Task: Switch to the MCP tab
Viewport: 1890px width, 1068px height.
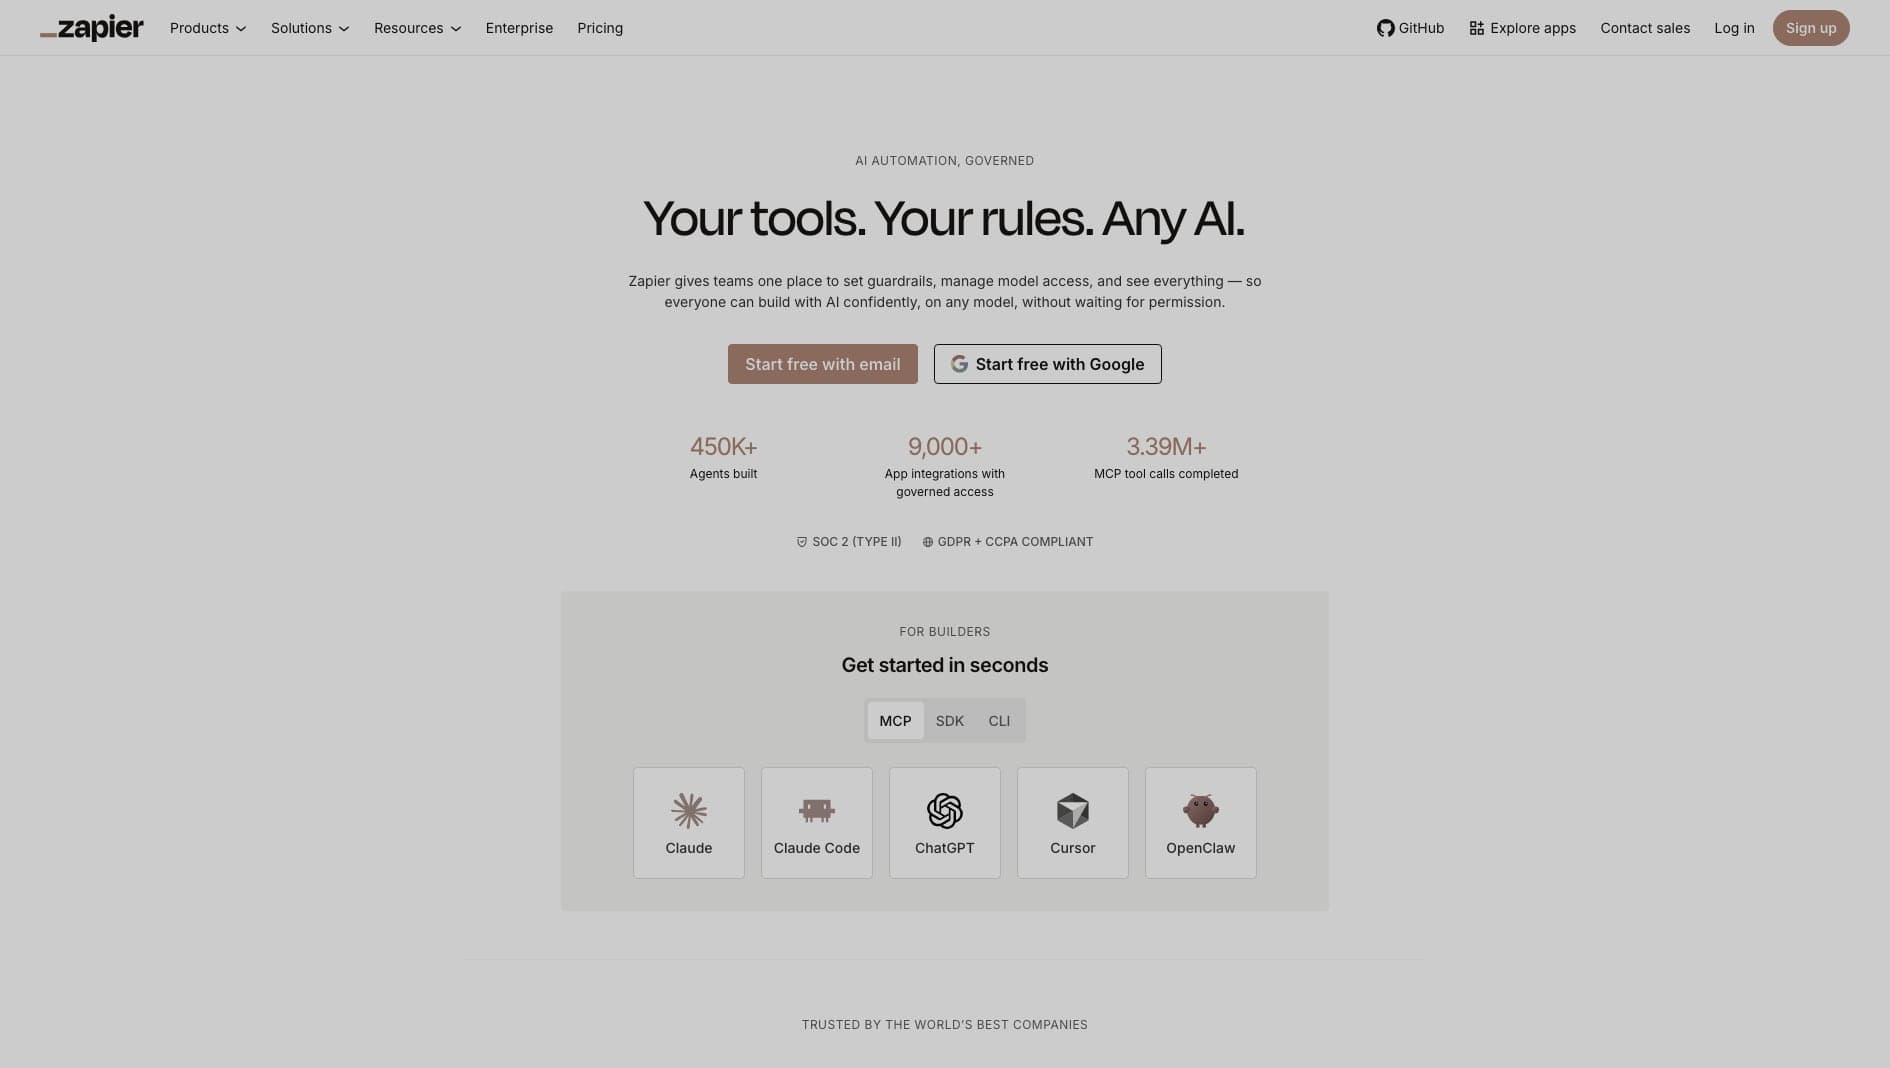Action: (895, 721)
